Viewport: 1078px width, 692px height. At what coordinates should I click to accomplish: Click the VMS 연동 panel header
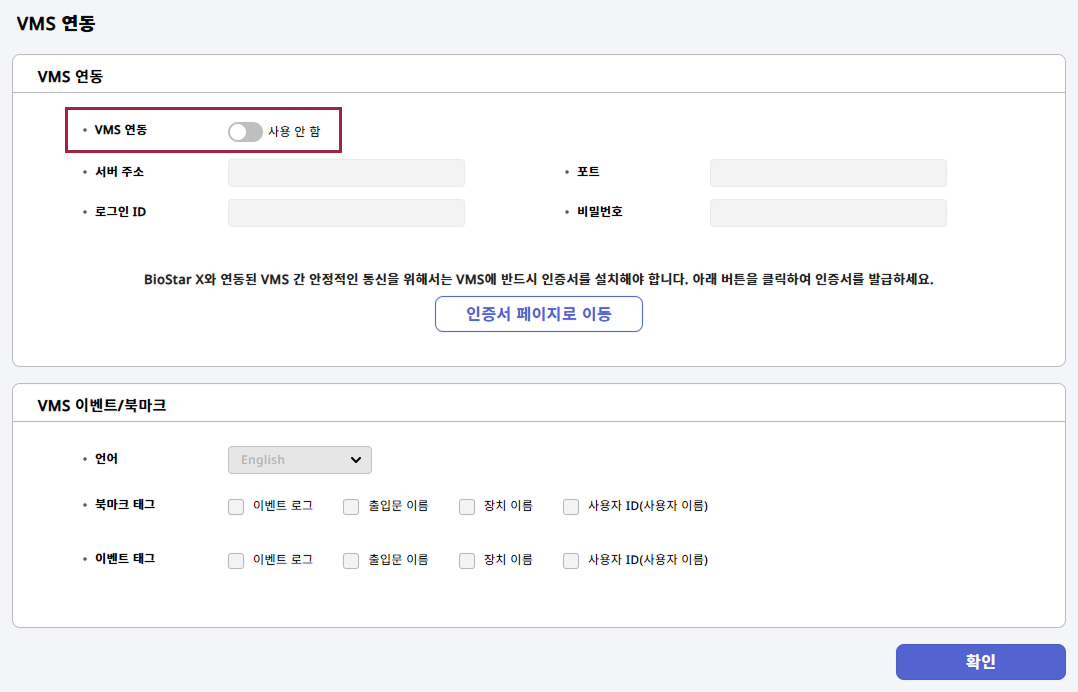point(70,76)
